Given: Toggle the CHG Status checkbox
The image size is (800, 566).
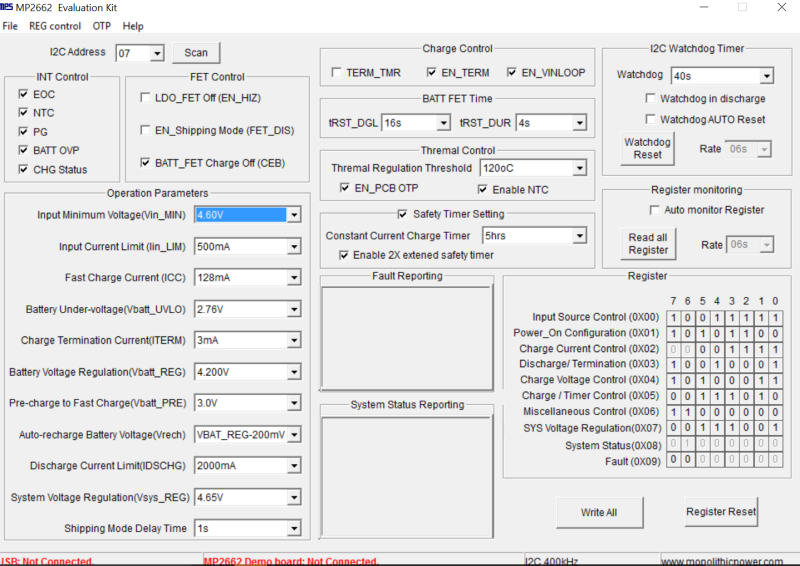Looking at the screenshot, I should pyautogui.click(x=23, y=169).
